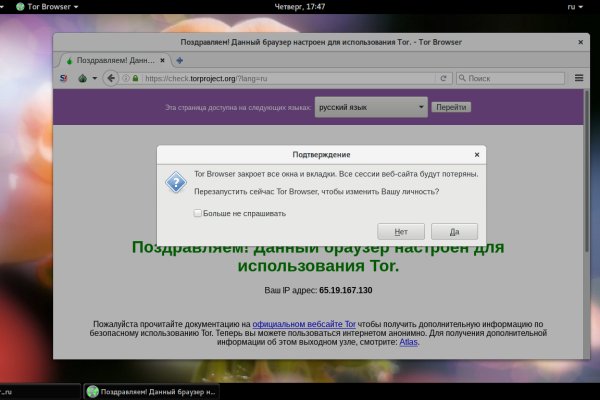Click the padlock icon in URL bar

coord(135,78)
